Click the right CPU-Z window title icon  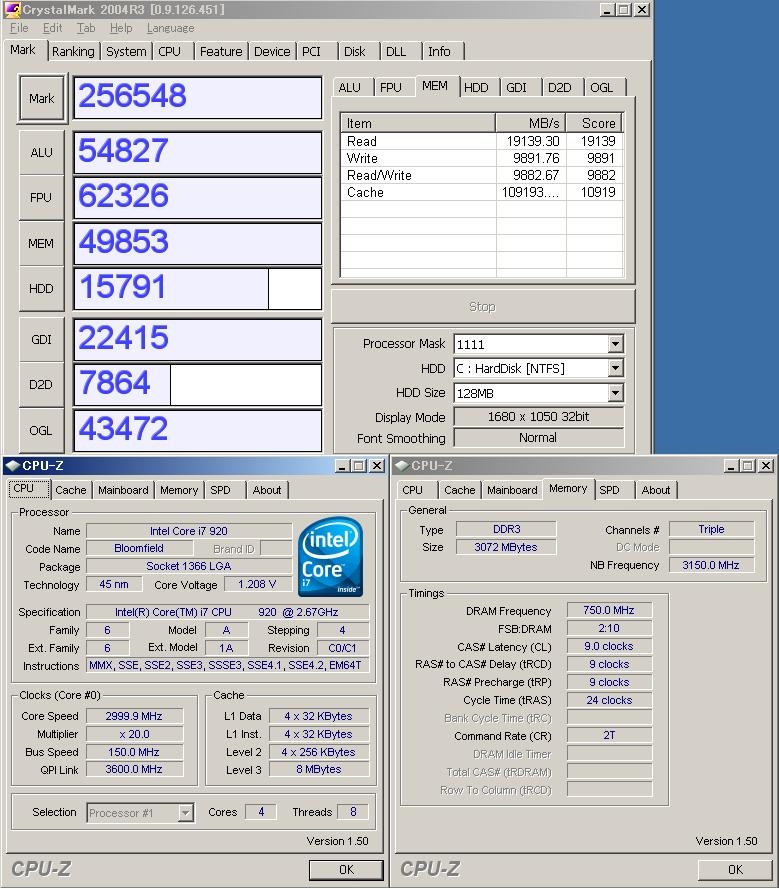pos(401,465)
